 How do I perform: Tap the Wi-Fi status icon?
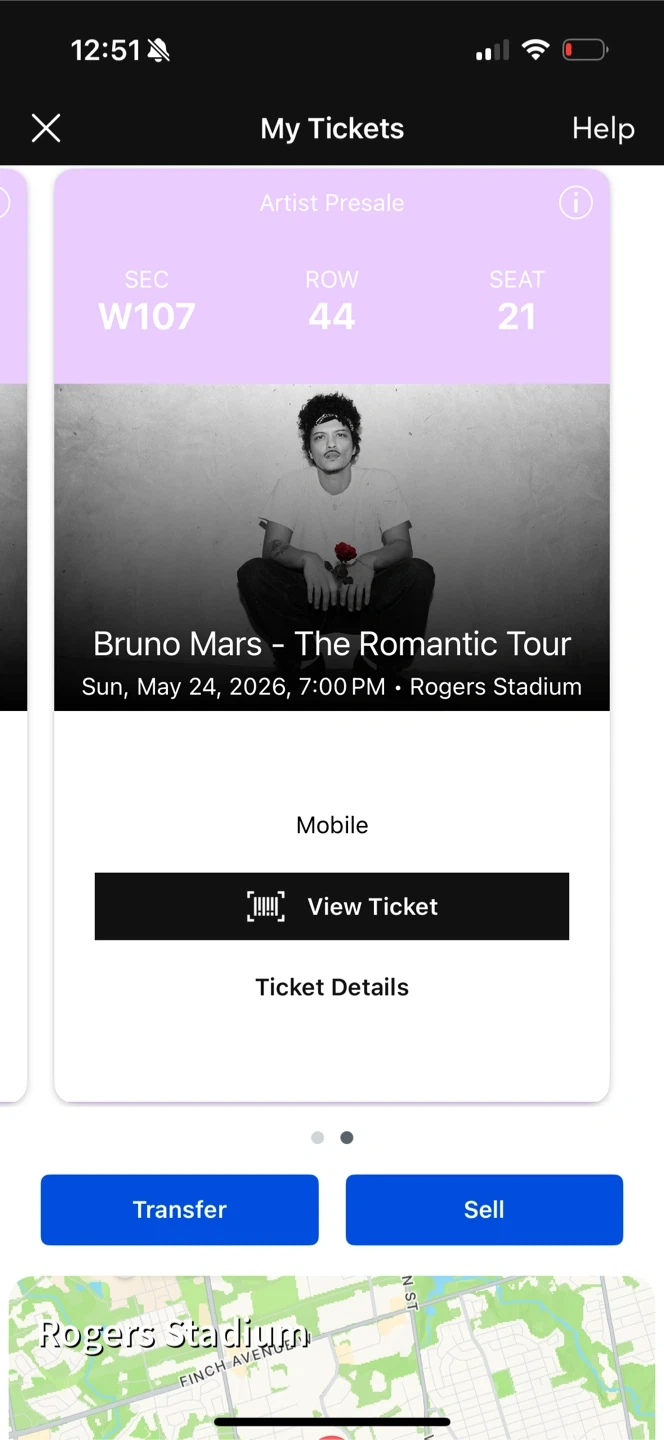pos(536,50)
